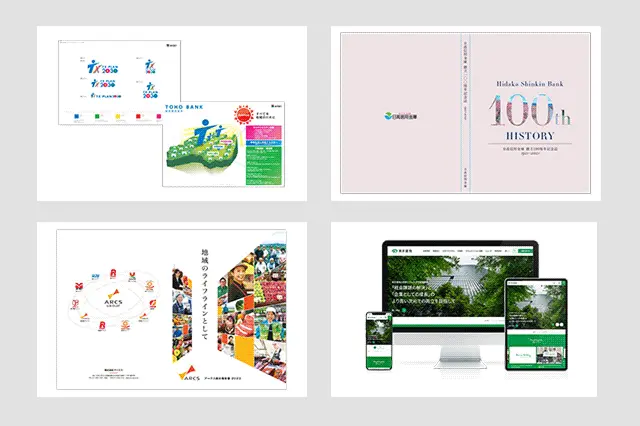
Task: Click the ARCS logo at cover bottom
Action: (189, 374)
